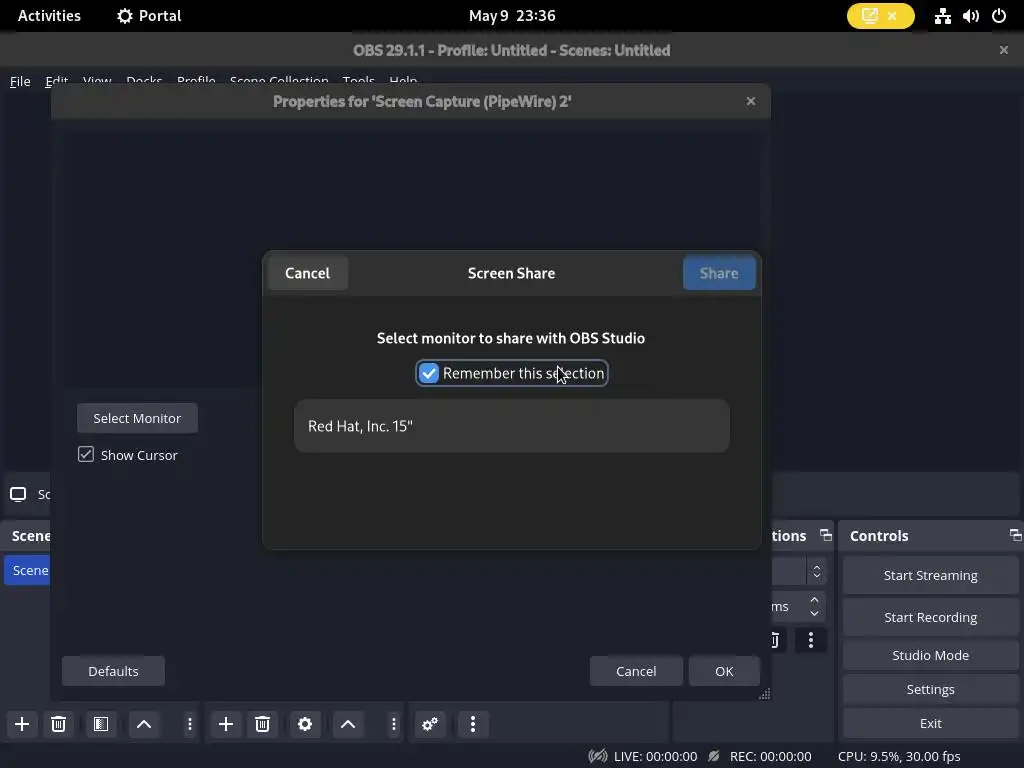This screenshot has width=1024, height=768.
Task: Click Cancel in the Screen Share dialog
Action: 308,273
